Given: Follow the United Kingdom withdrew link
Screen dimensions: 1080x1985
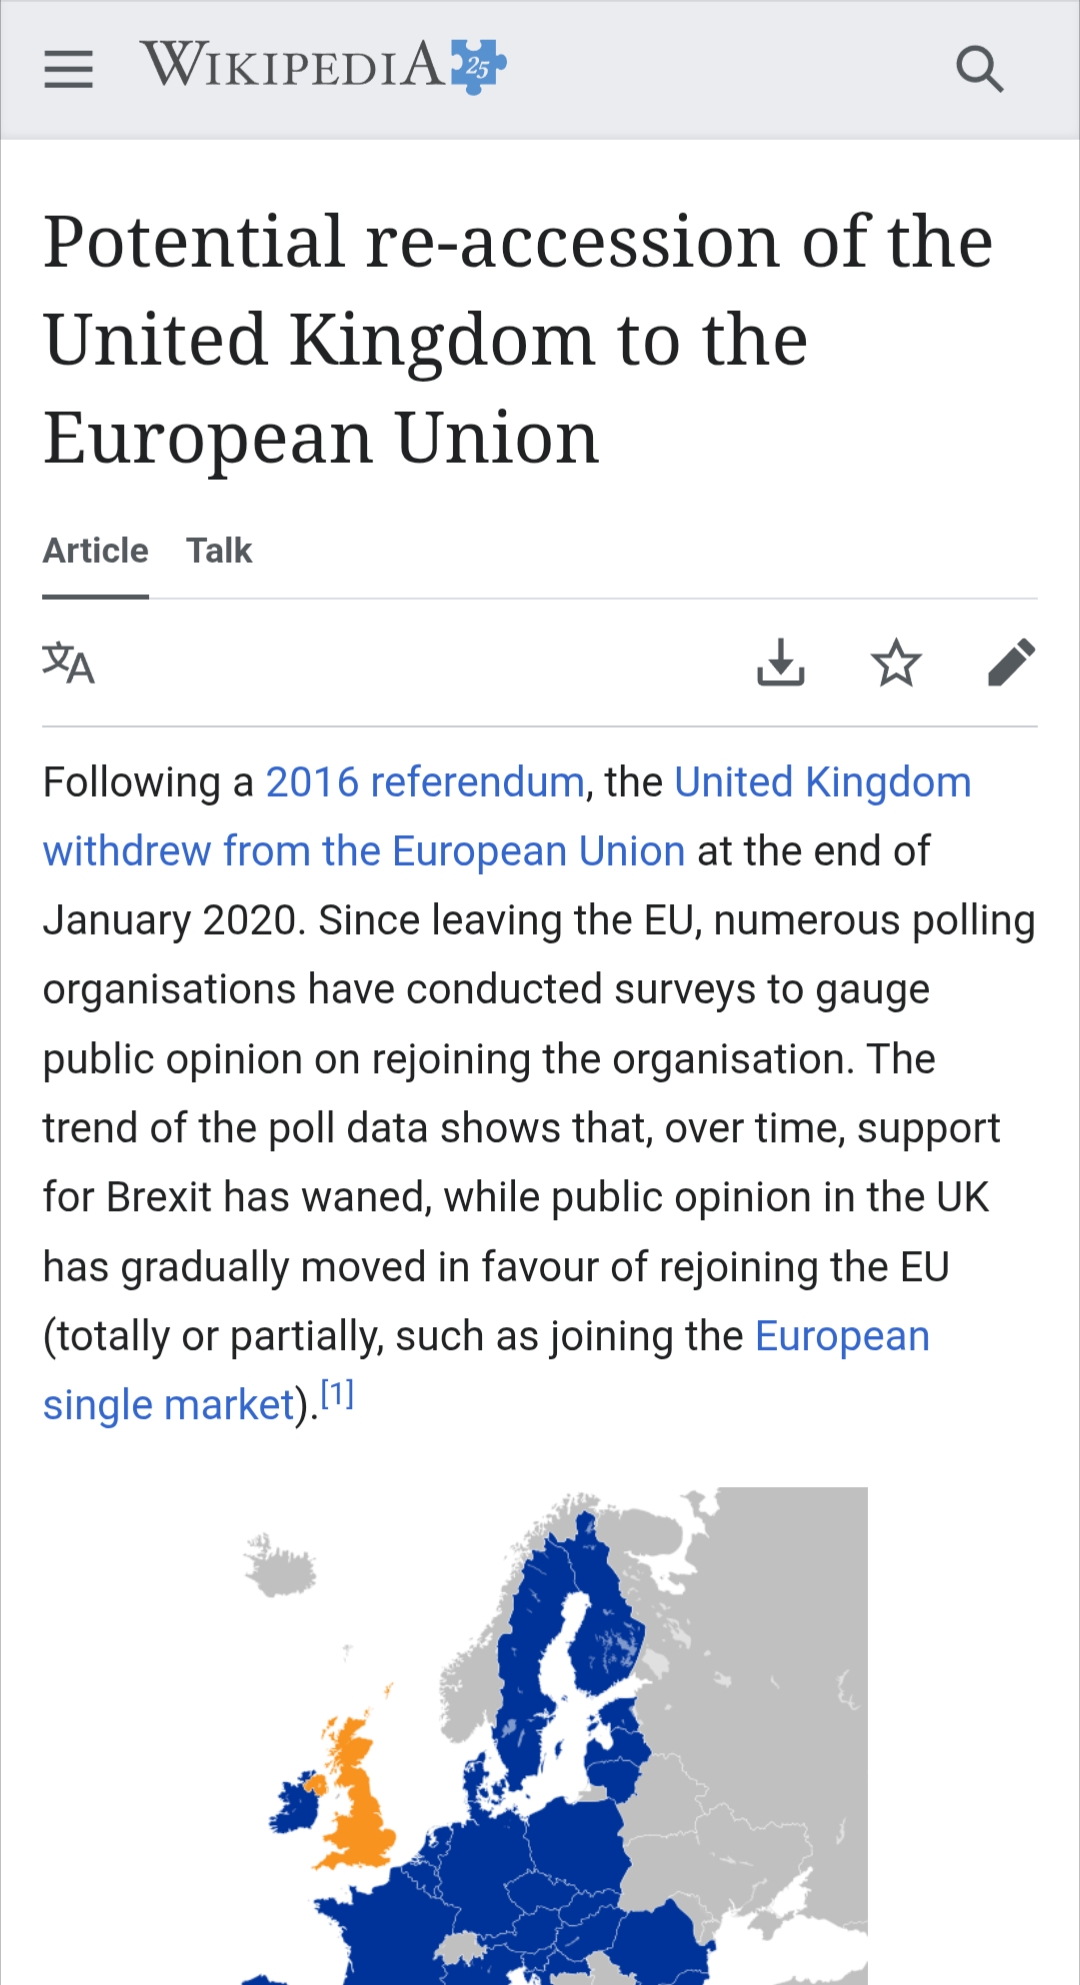Looking at the screenshot, I should [364, 851].
